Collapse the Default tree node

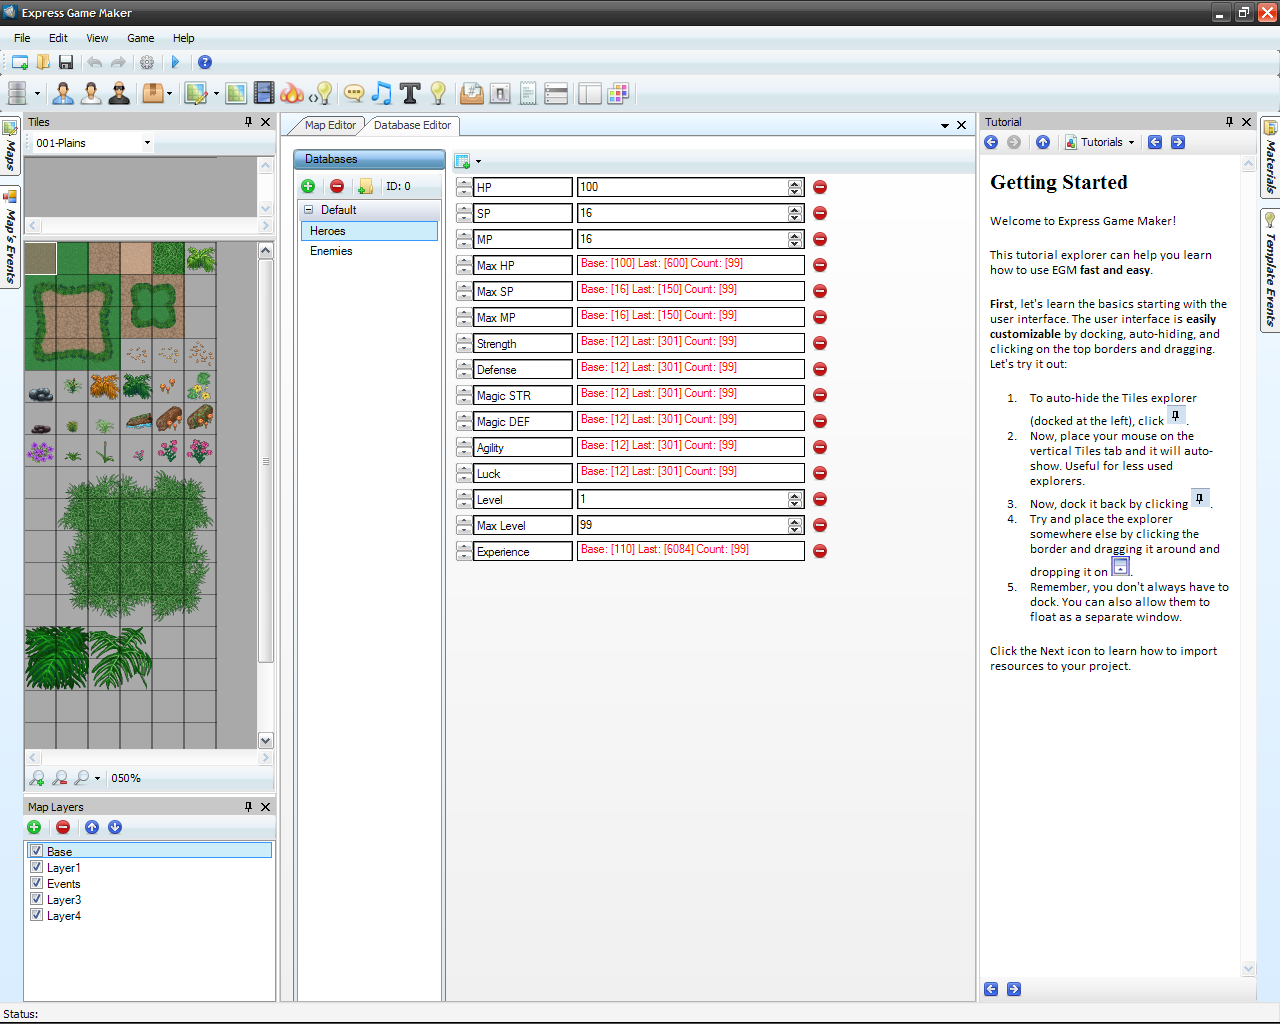pos(308,210)
